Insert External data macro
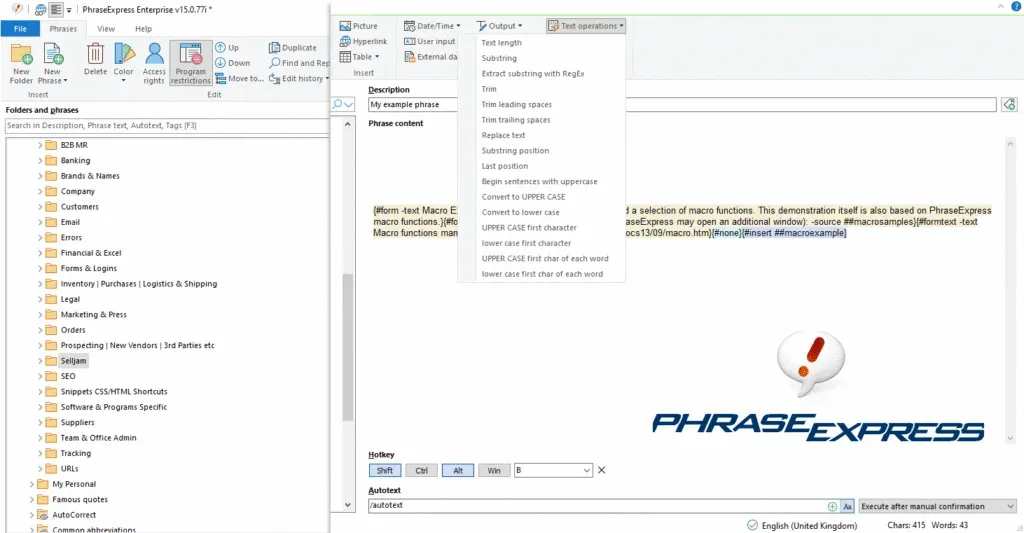This screenshot has width=1024, height=533. tap(430, 57)
